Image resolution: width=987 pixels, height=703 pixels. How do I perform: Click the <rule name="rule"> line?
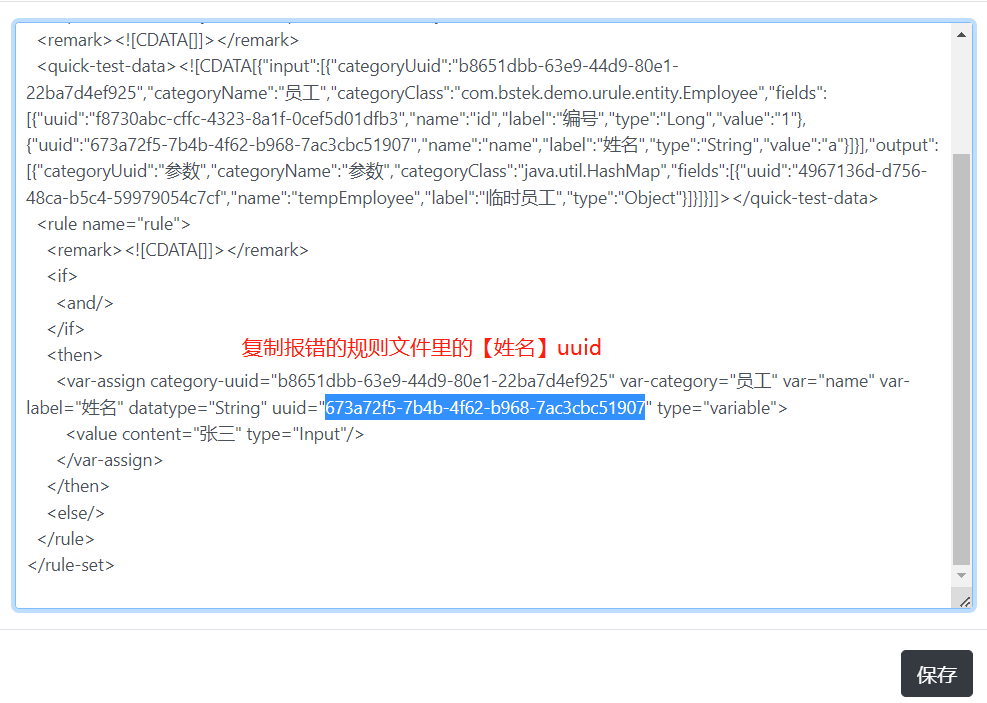(113, 224)
